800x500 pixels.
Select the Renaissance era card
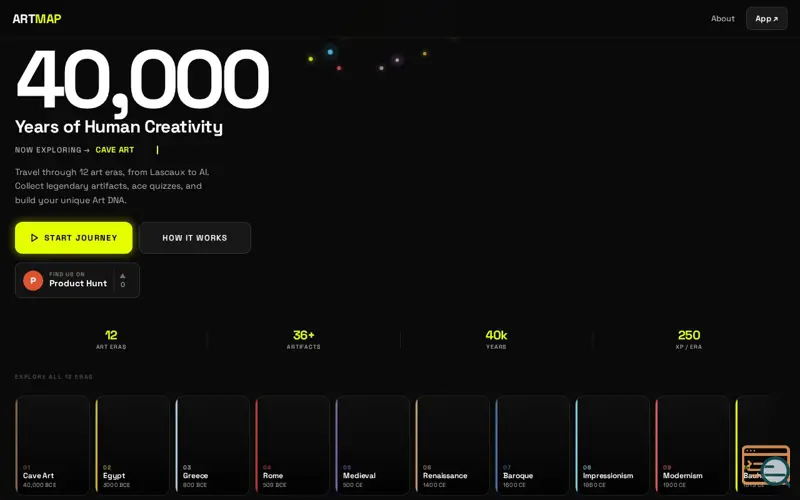tap(453, 445)
